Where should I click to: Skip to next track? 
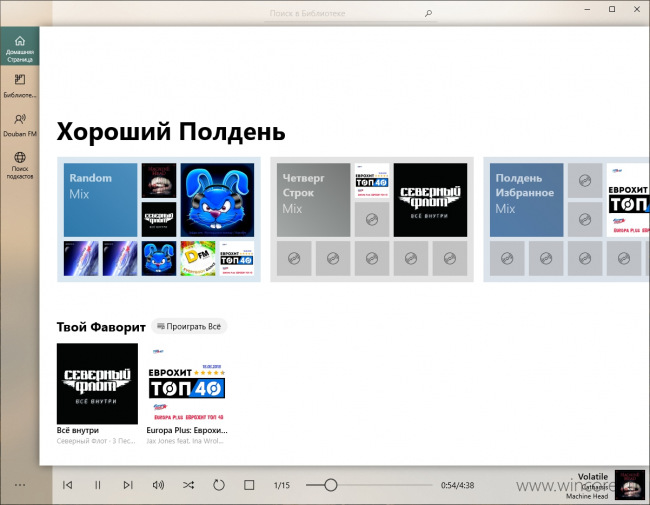(128, 485)
